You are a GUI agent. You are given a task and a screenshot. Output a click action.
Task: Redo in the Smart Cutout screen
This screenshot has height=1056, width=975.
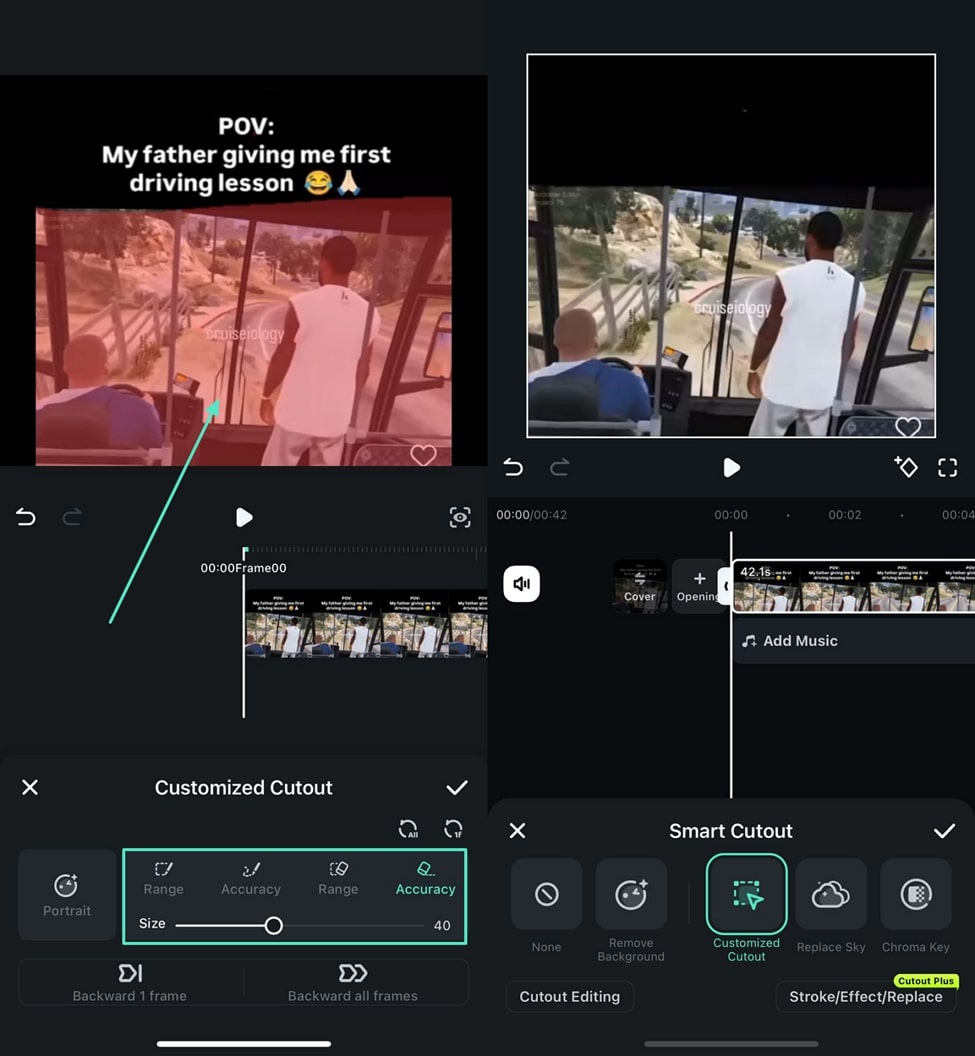coord(560,467)
